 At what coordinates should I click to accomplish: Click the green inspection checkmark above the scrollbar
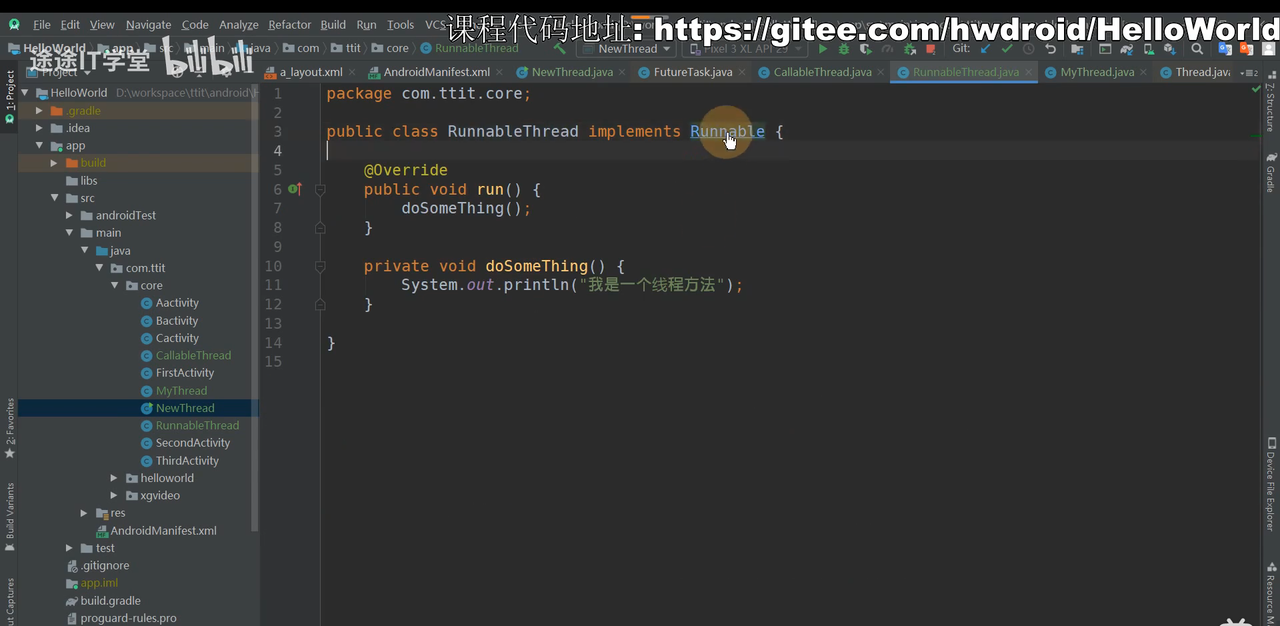pos(1256,90)
